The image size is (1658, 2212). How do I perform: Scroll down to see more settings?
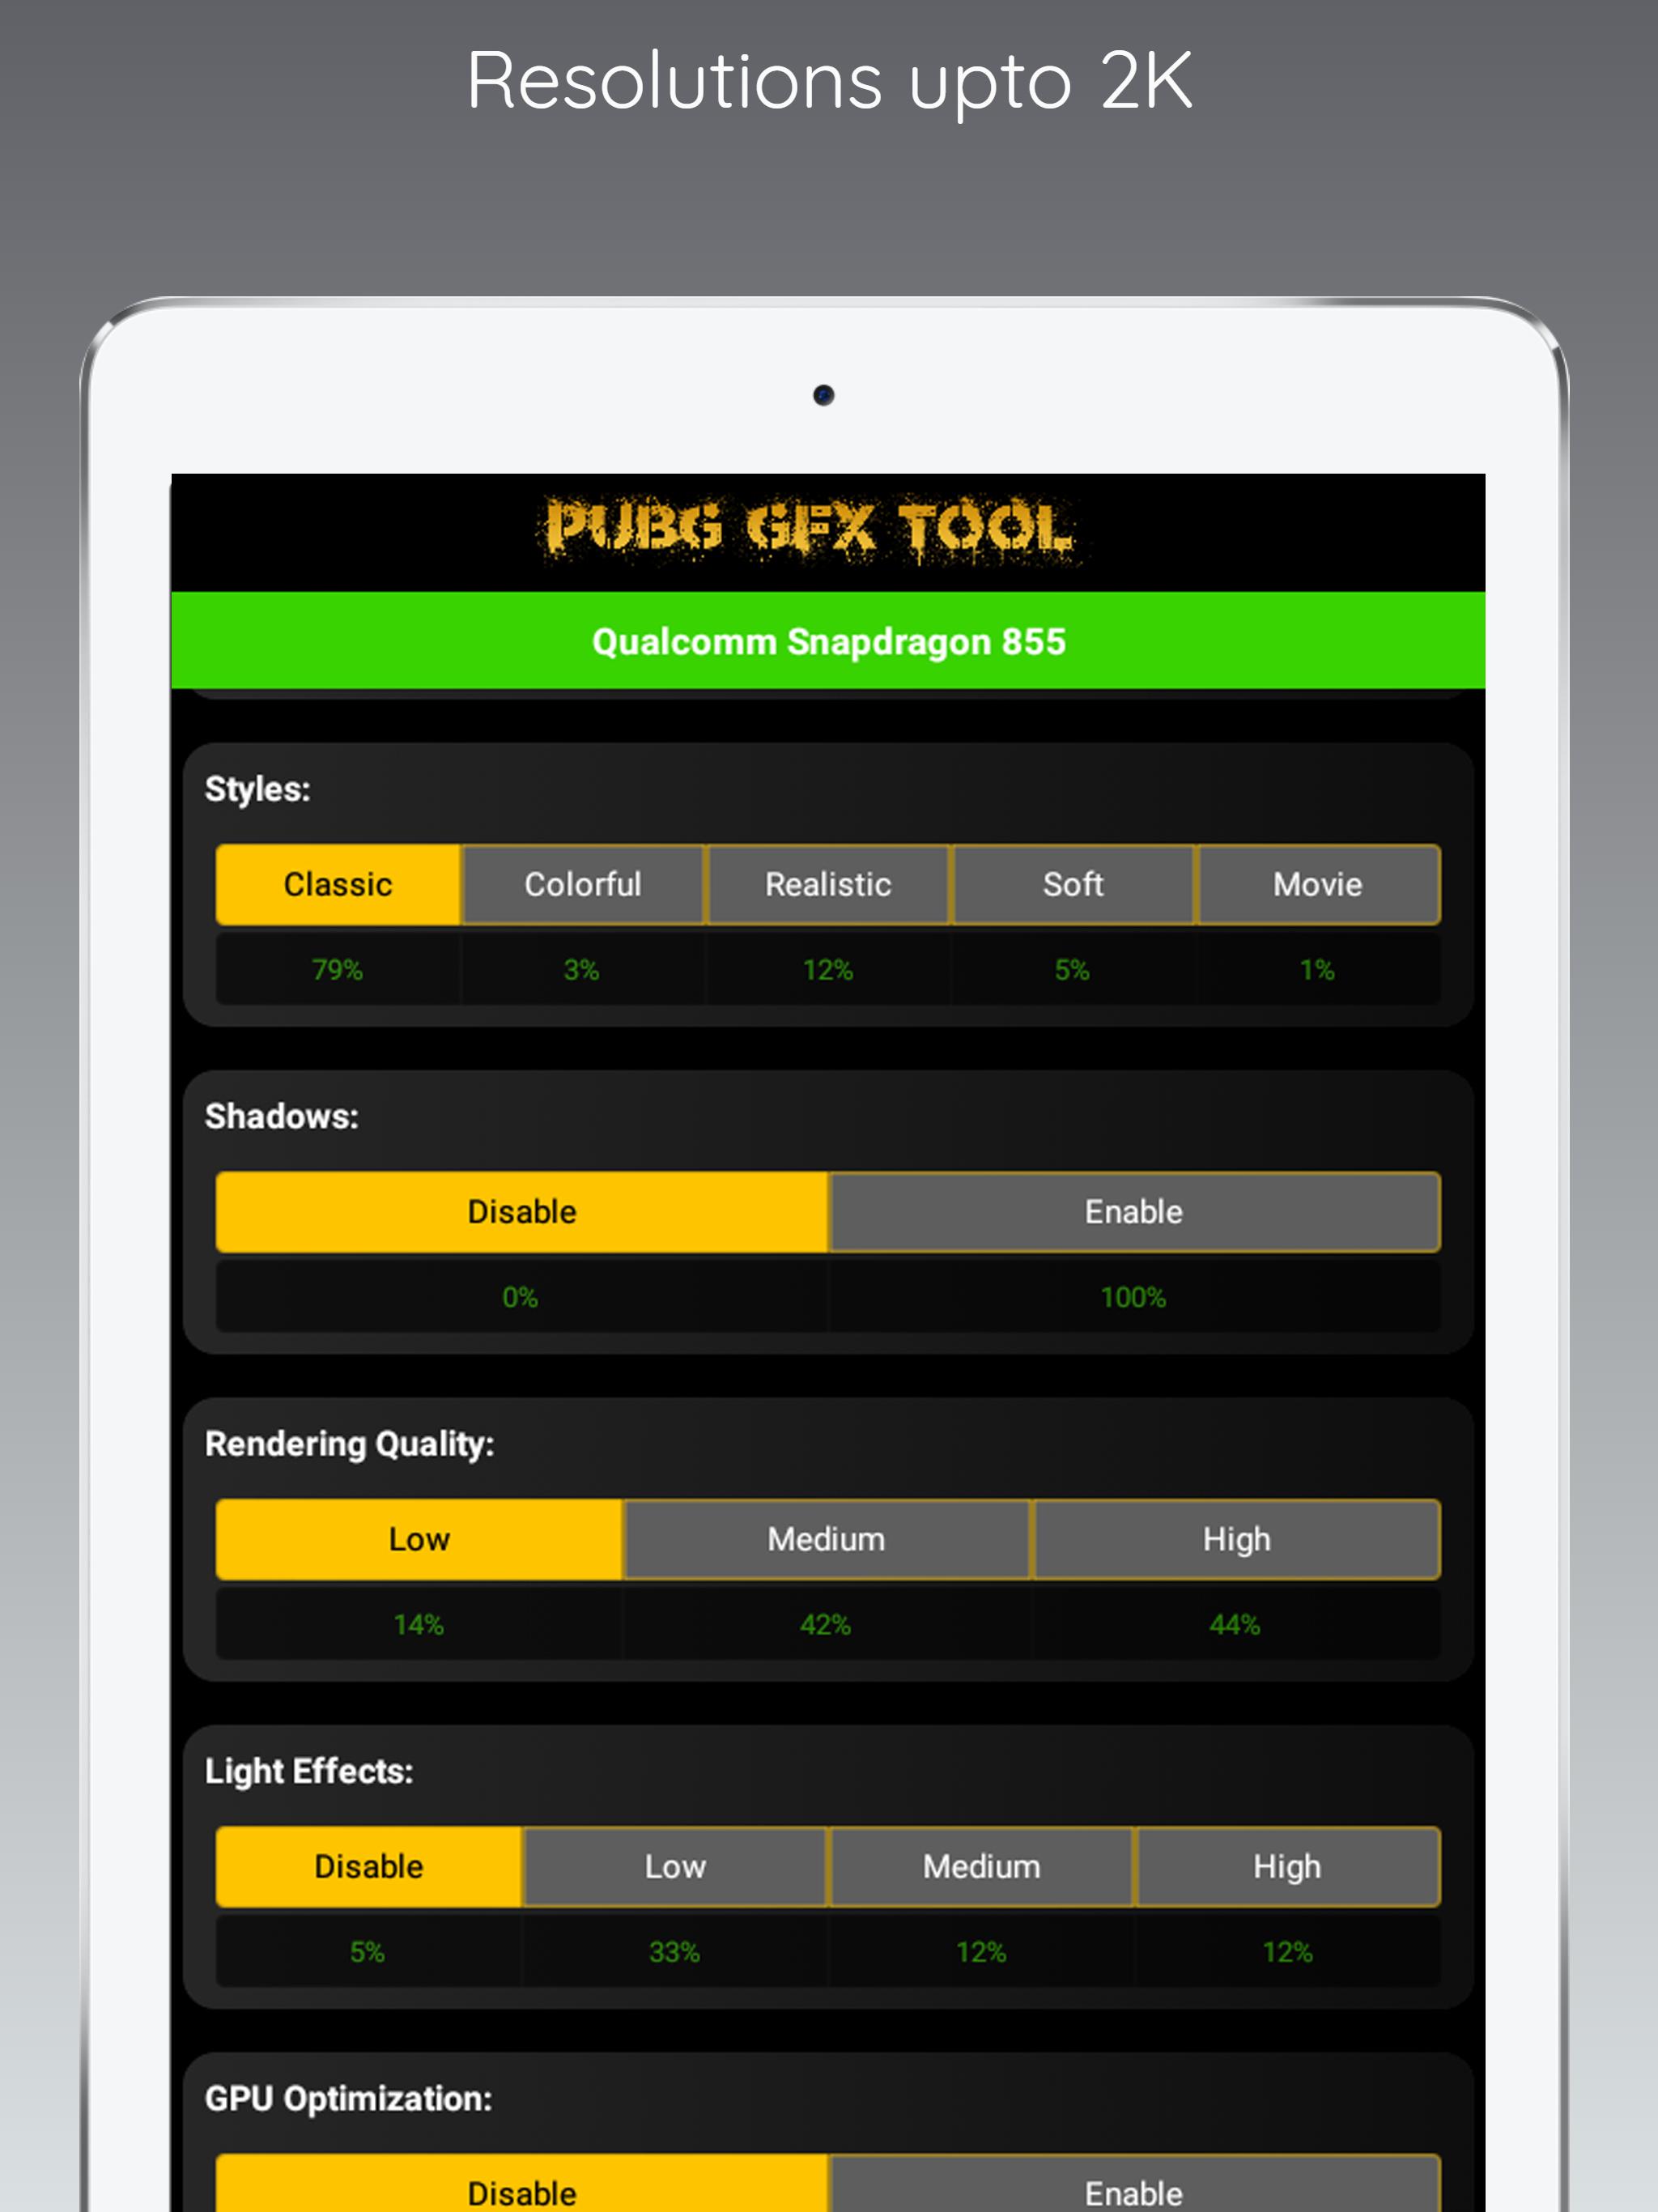point(829,2090)
